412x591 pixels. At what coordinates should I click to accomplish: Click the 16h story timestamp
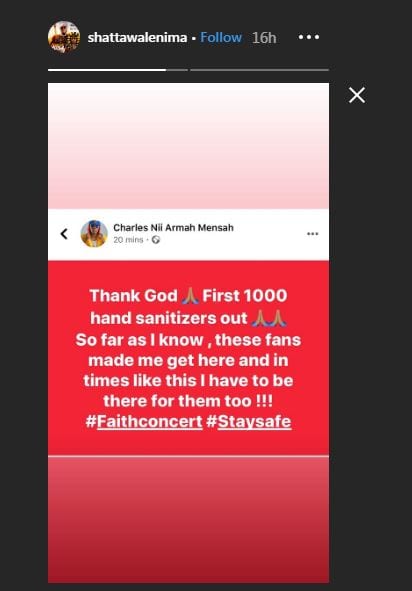coord(264,38)
